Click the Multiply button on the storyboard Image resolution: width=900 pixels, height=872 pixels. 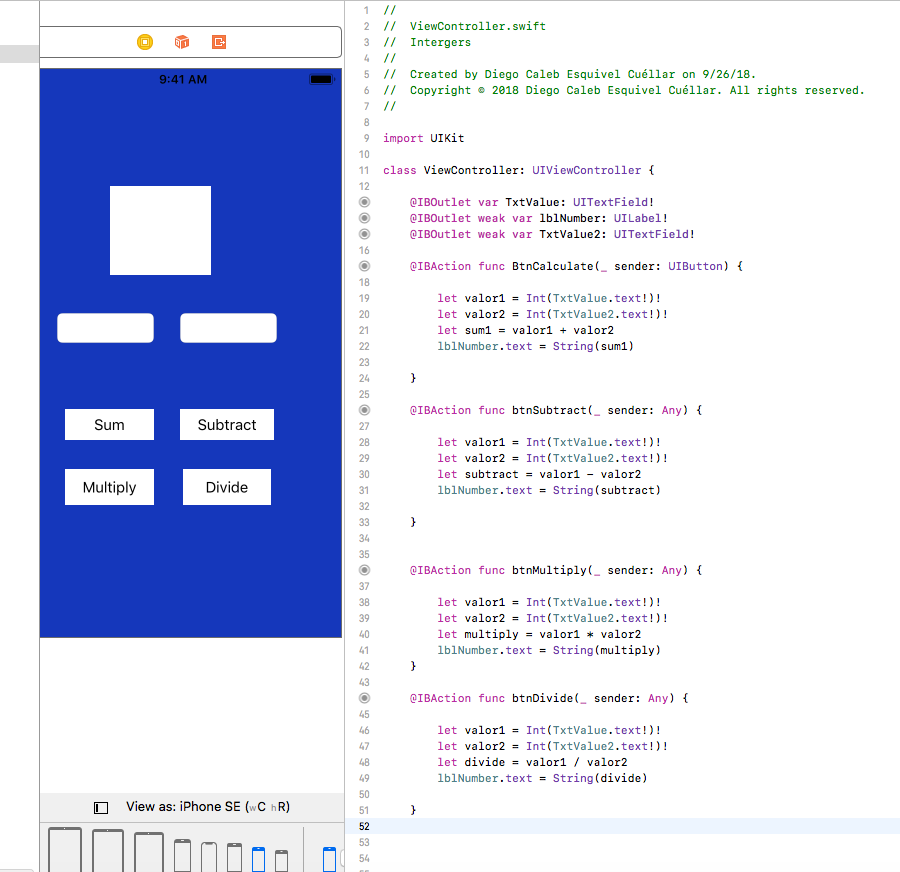coord(109,487)
